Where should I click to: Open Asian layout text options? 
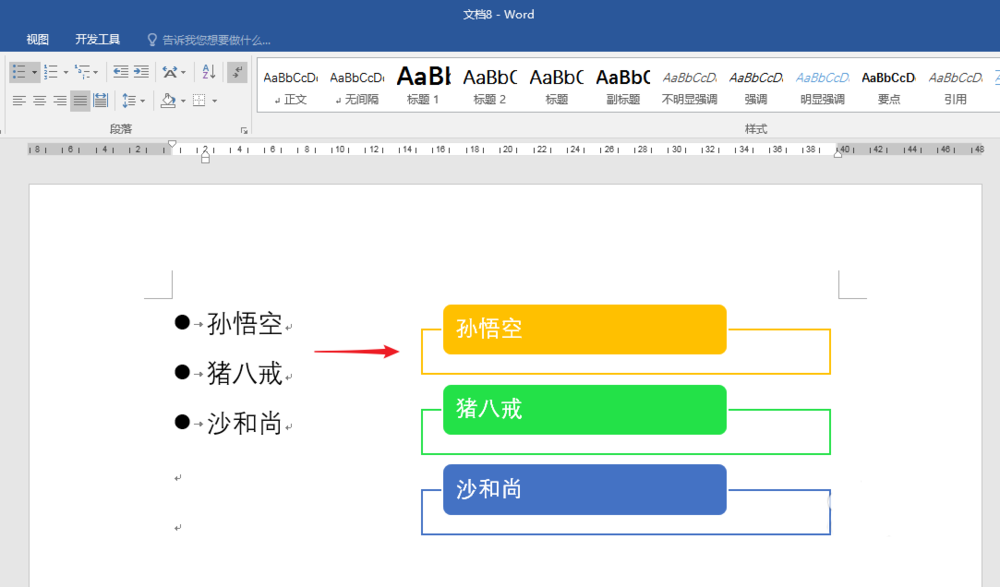tap(170, 71)
